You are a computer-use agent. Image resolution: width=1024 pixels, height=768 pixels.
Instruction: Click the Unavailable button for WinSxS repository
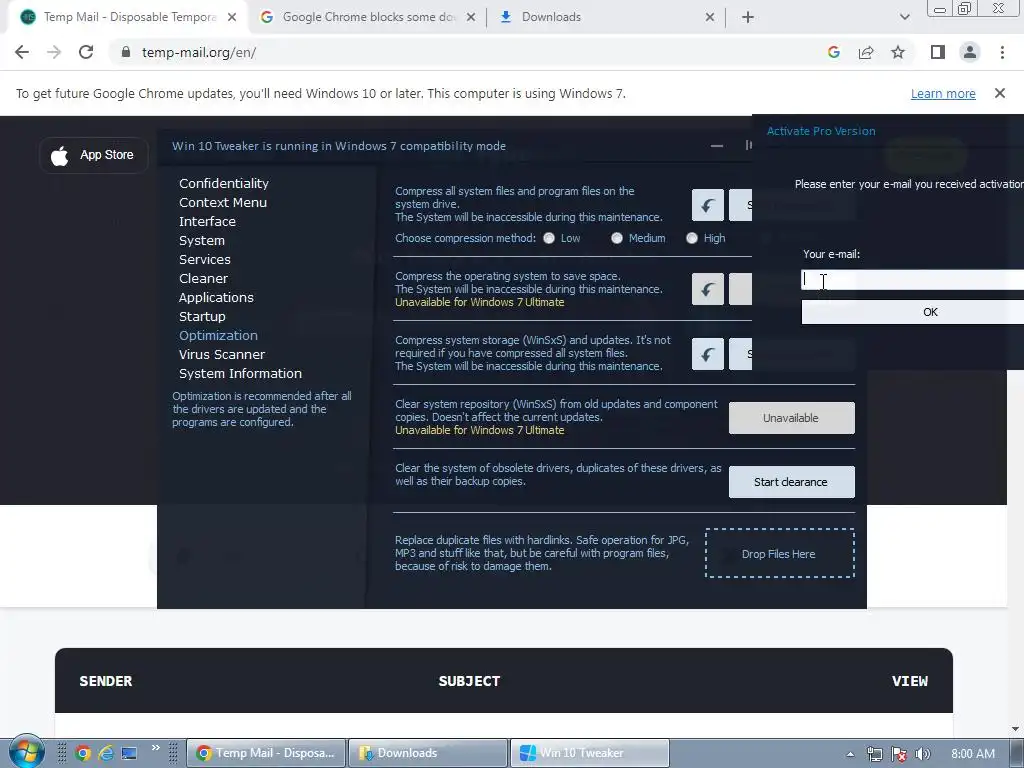coord(792,418)
